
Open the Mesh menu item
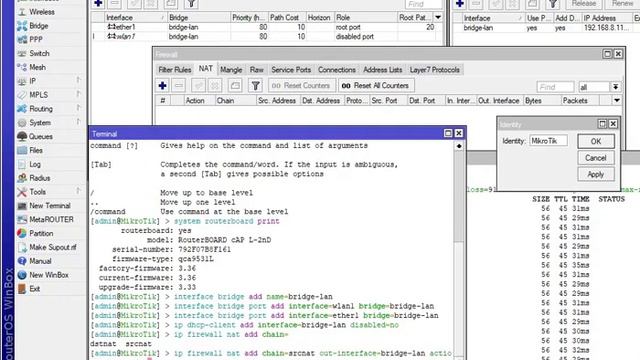37,67
